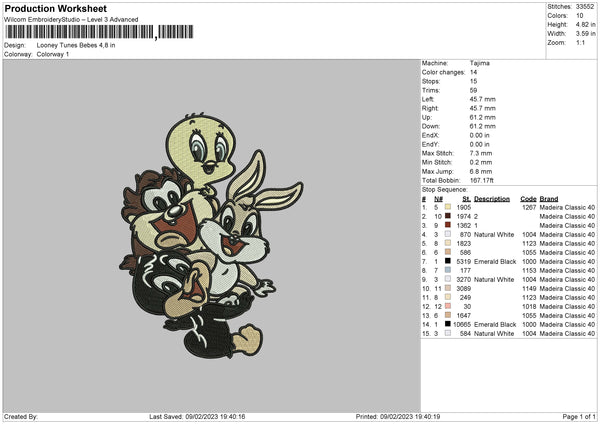Select Natural White description in stop row 15

pos(494,334)
